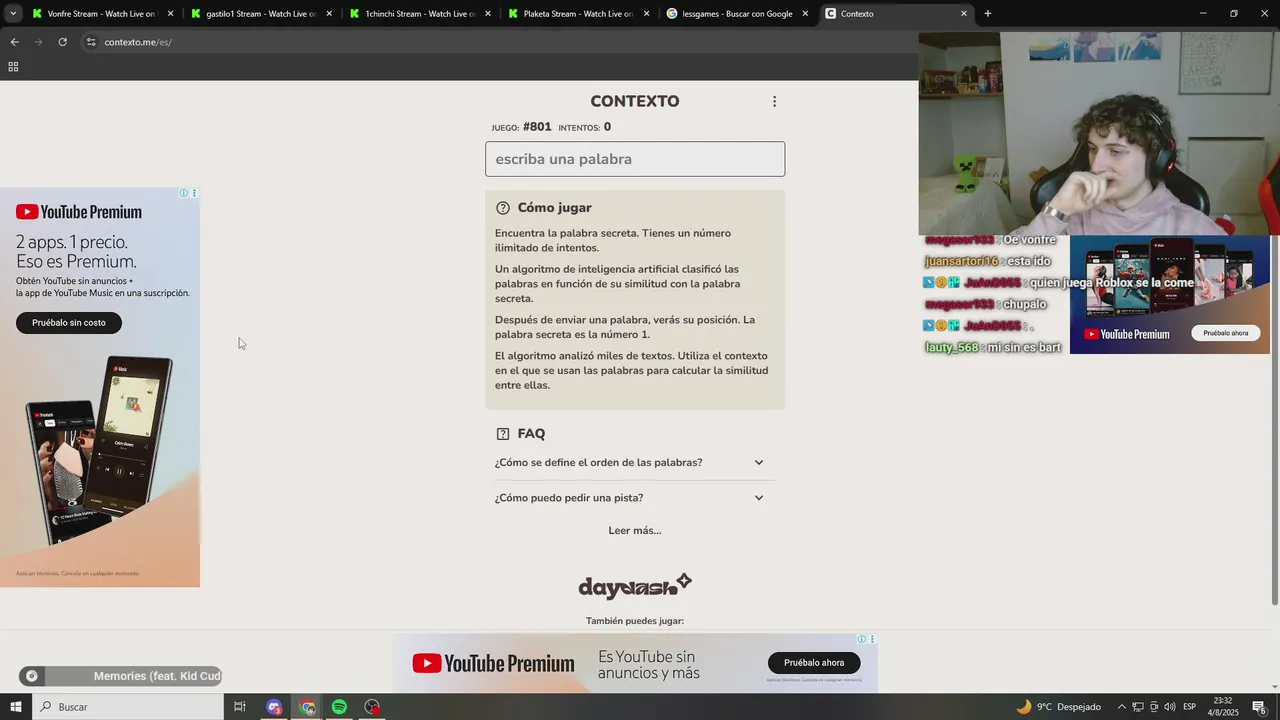
Task: Open the tab search dropdown arrow
Action: coord(12,14)
